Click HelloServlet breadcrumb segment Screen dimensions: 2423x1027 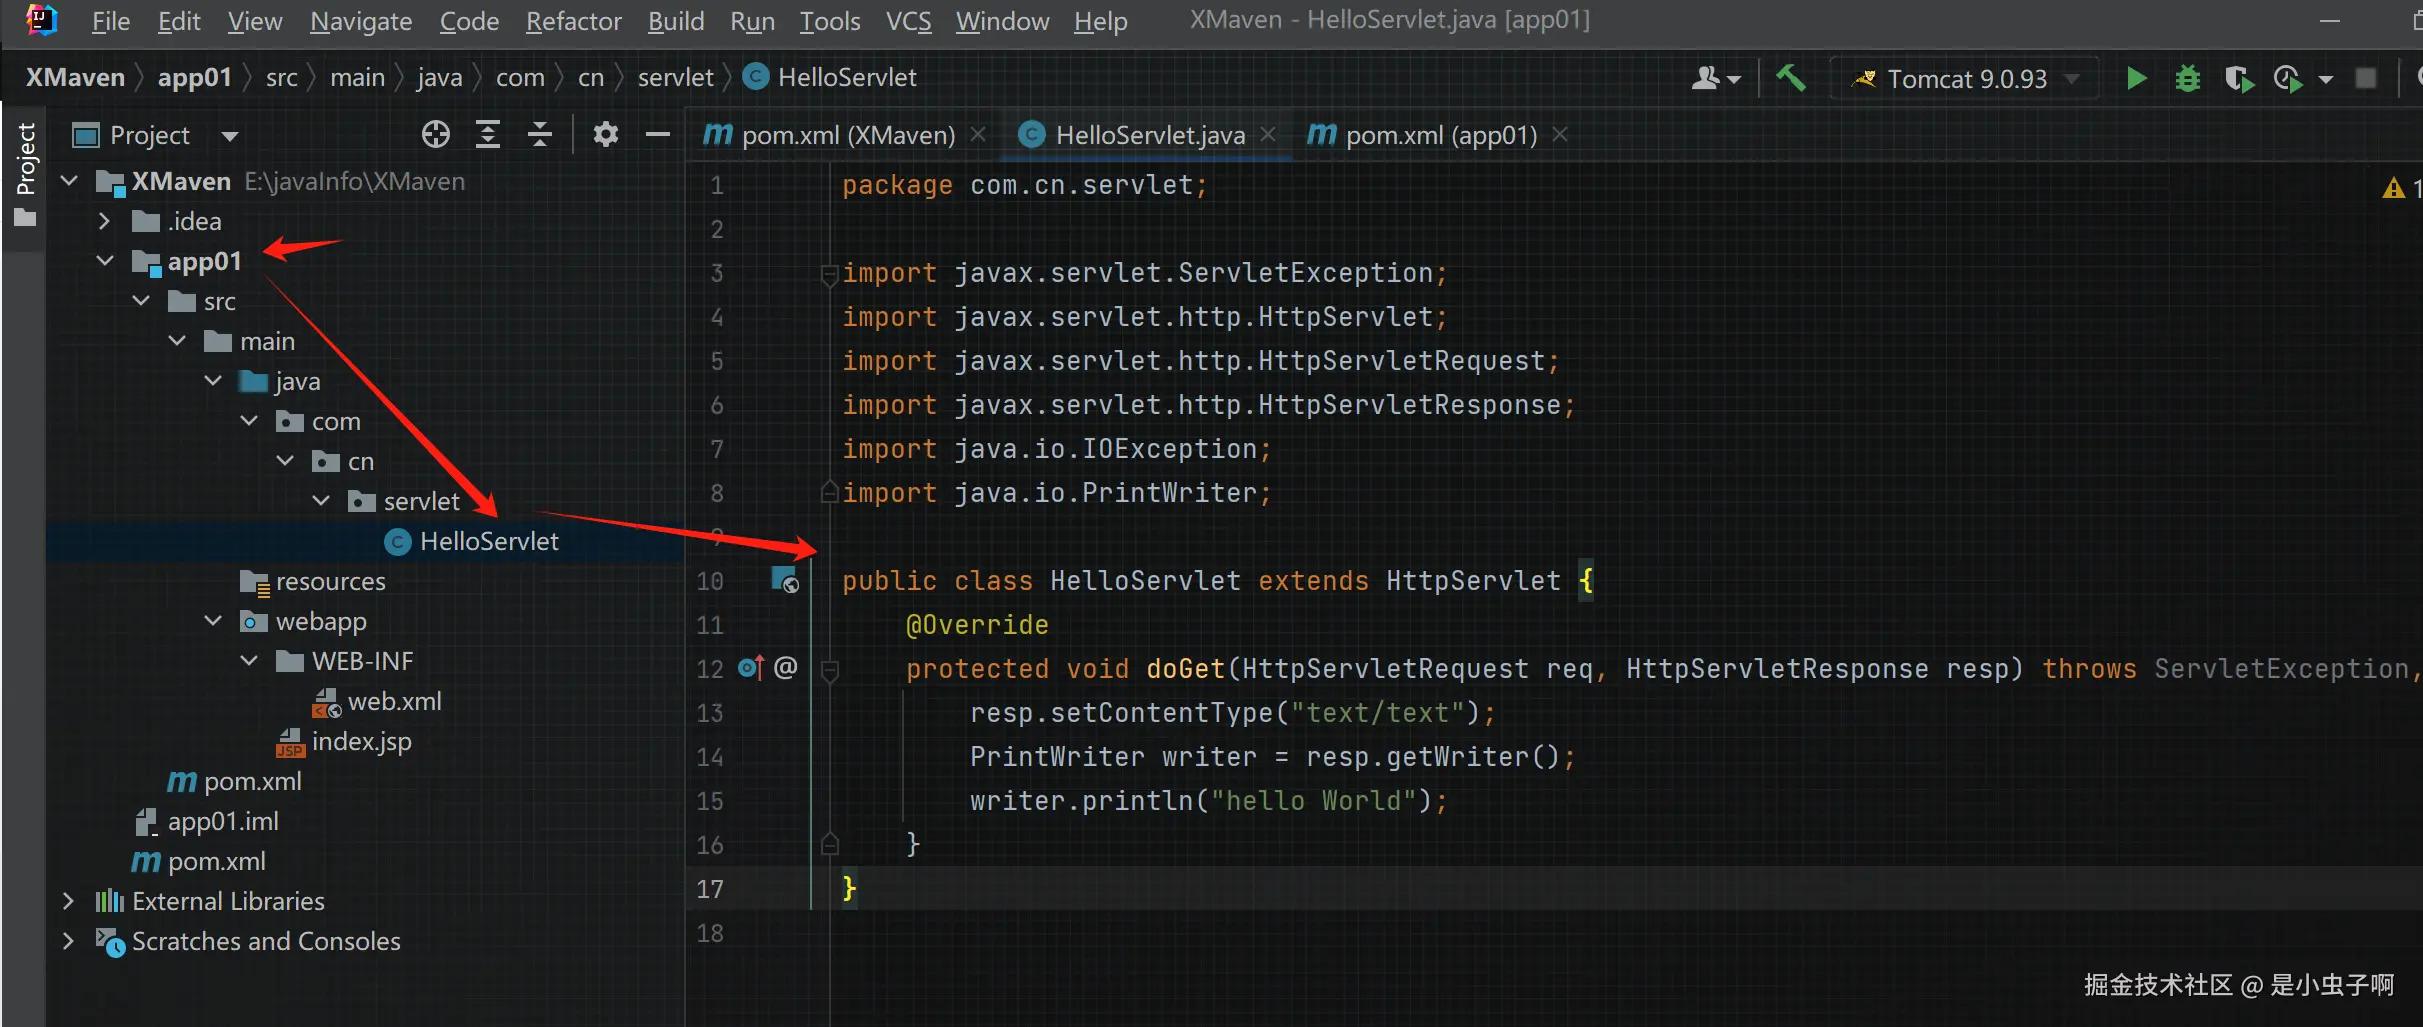(x=831, y=77)
